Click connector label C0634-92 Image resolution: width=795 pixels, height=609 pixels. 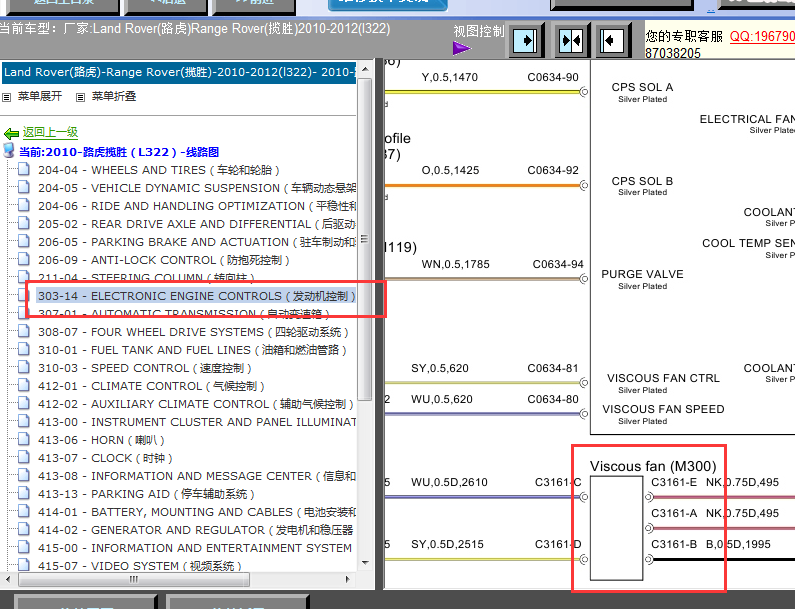point(553,170)
